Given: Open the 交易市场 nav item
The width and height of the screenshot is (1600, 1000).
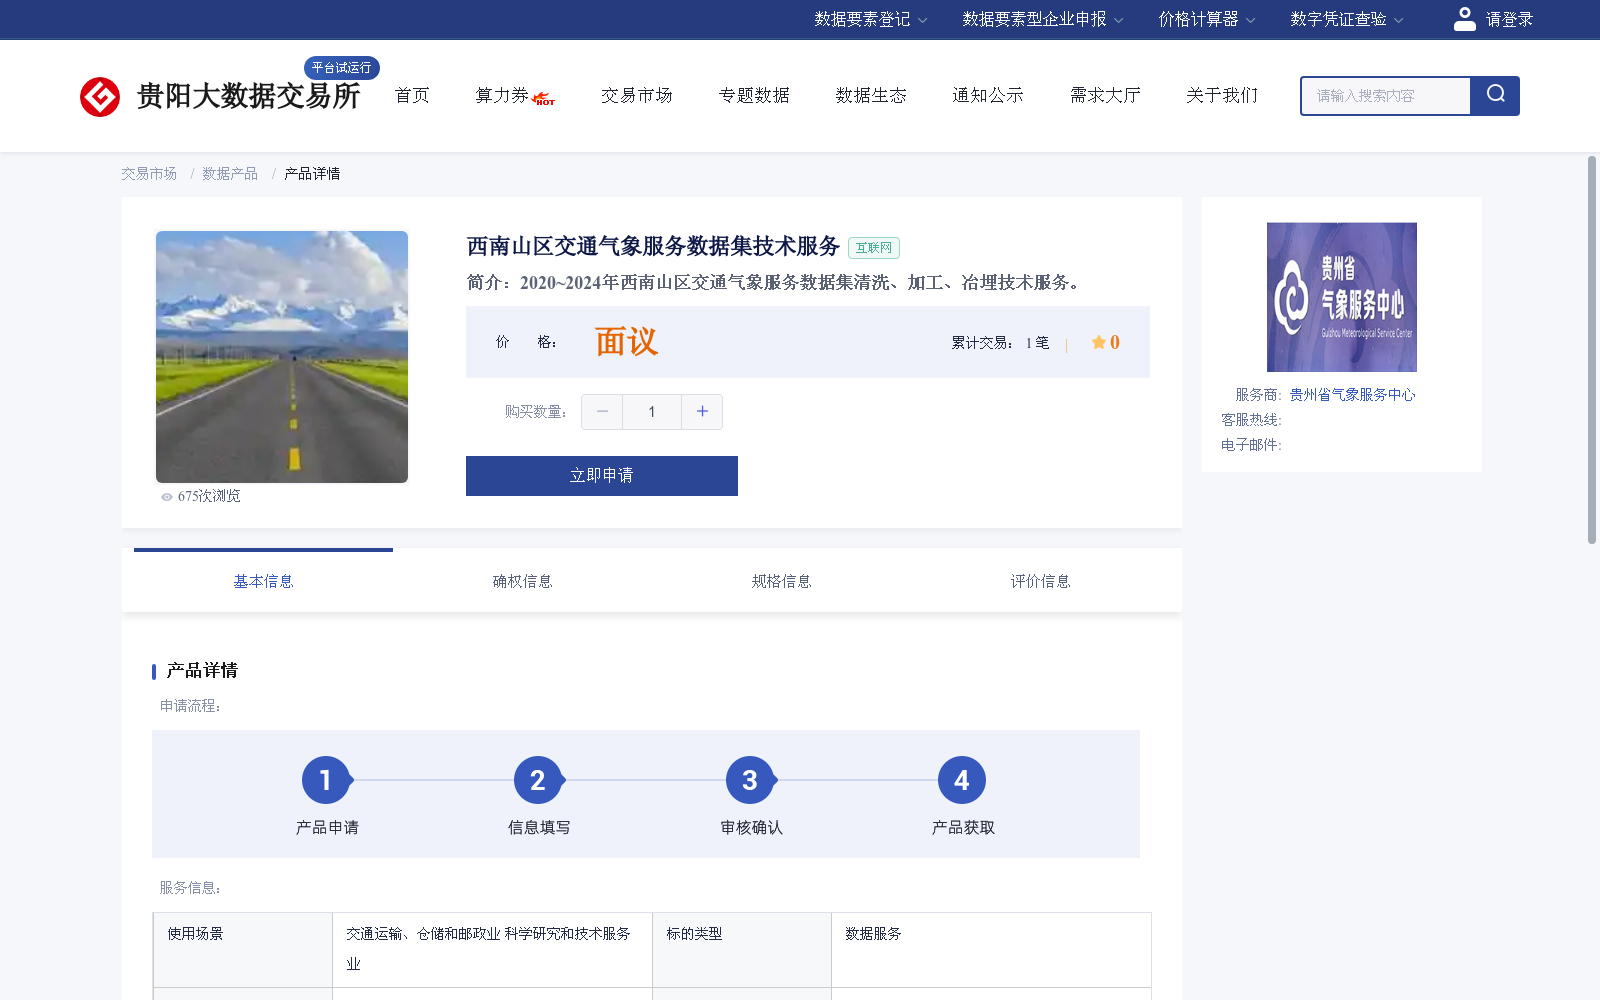Looking at the screenshot, I should [637, 95].
